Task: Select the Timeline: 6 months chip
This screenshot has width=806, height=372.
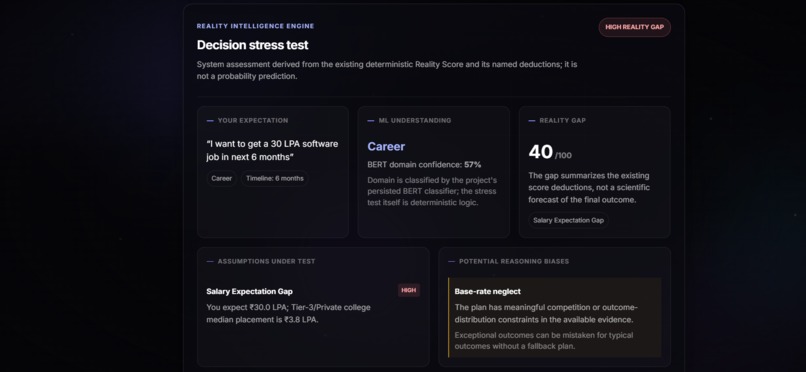Action: (x=274, y=179)
